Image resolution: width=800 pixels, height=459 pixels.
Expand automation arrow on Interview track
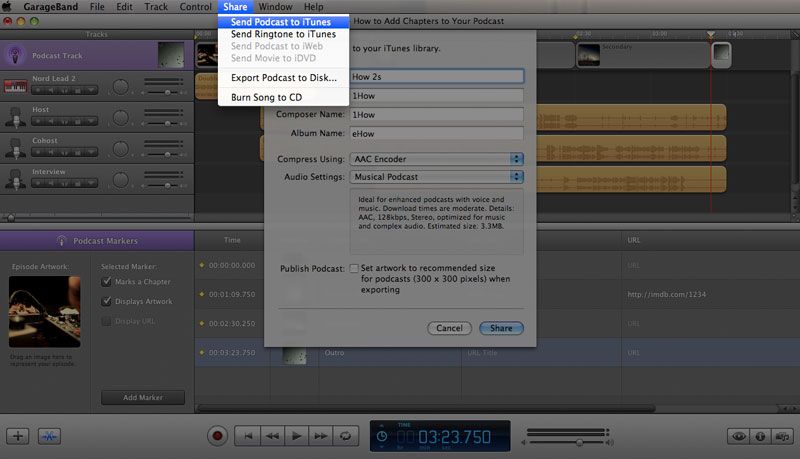[x=91, y=184]
